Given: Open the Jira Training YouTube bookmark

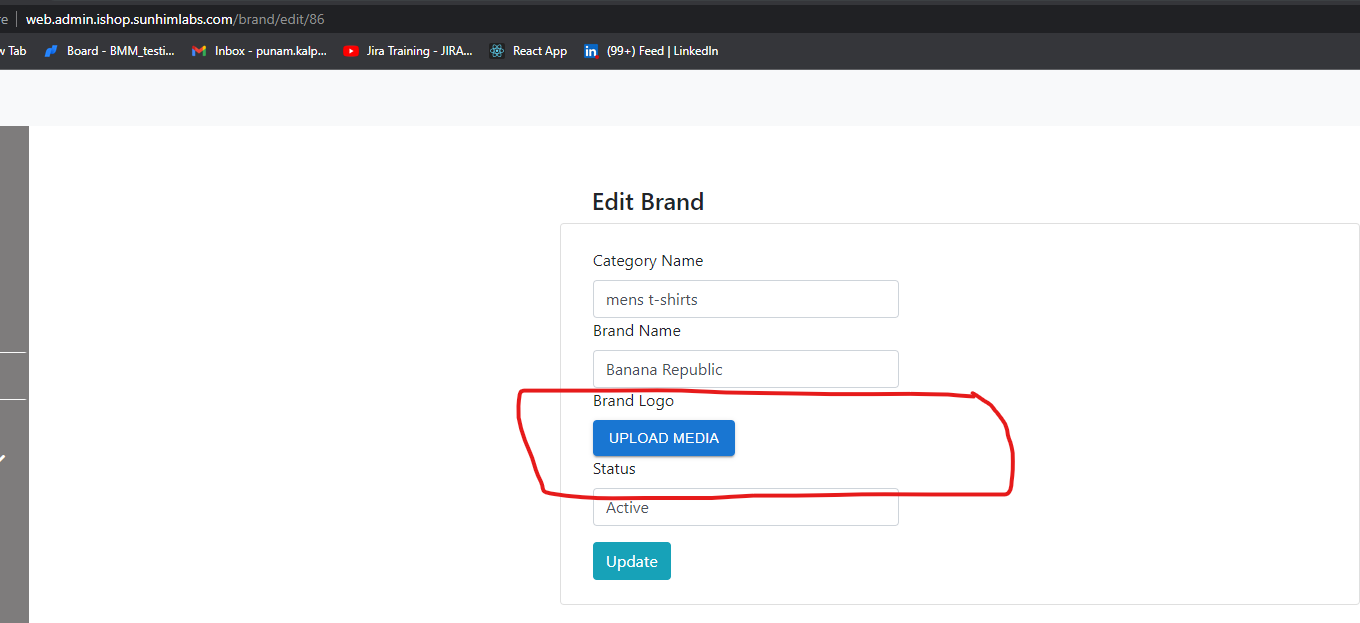Looking at the screenshot, I should coord(408,51).
